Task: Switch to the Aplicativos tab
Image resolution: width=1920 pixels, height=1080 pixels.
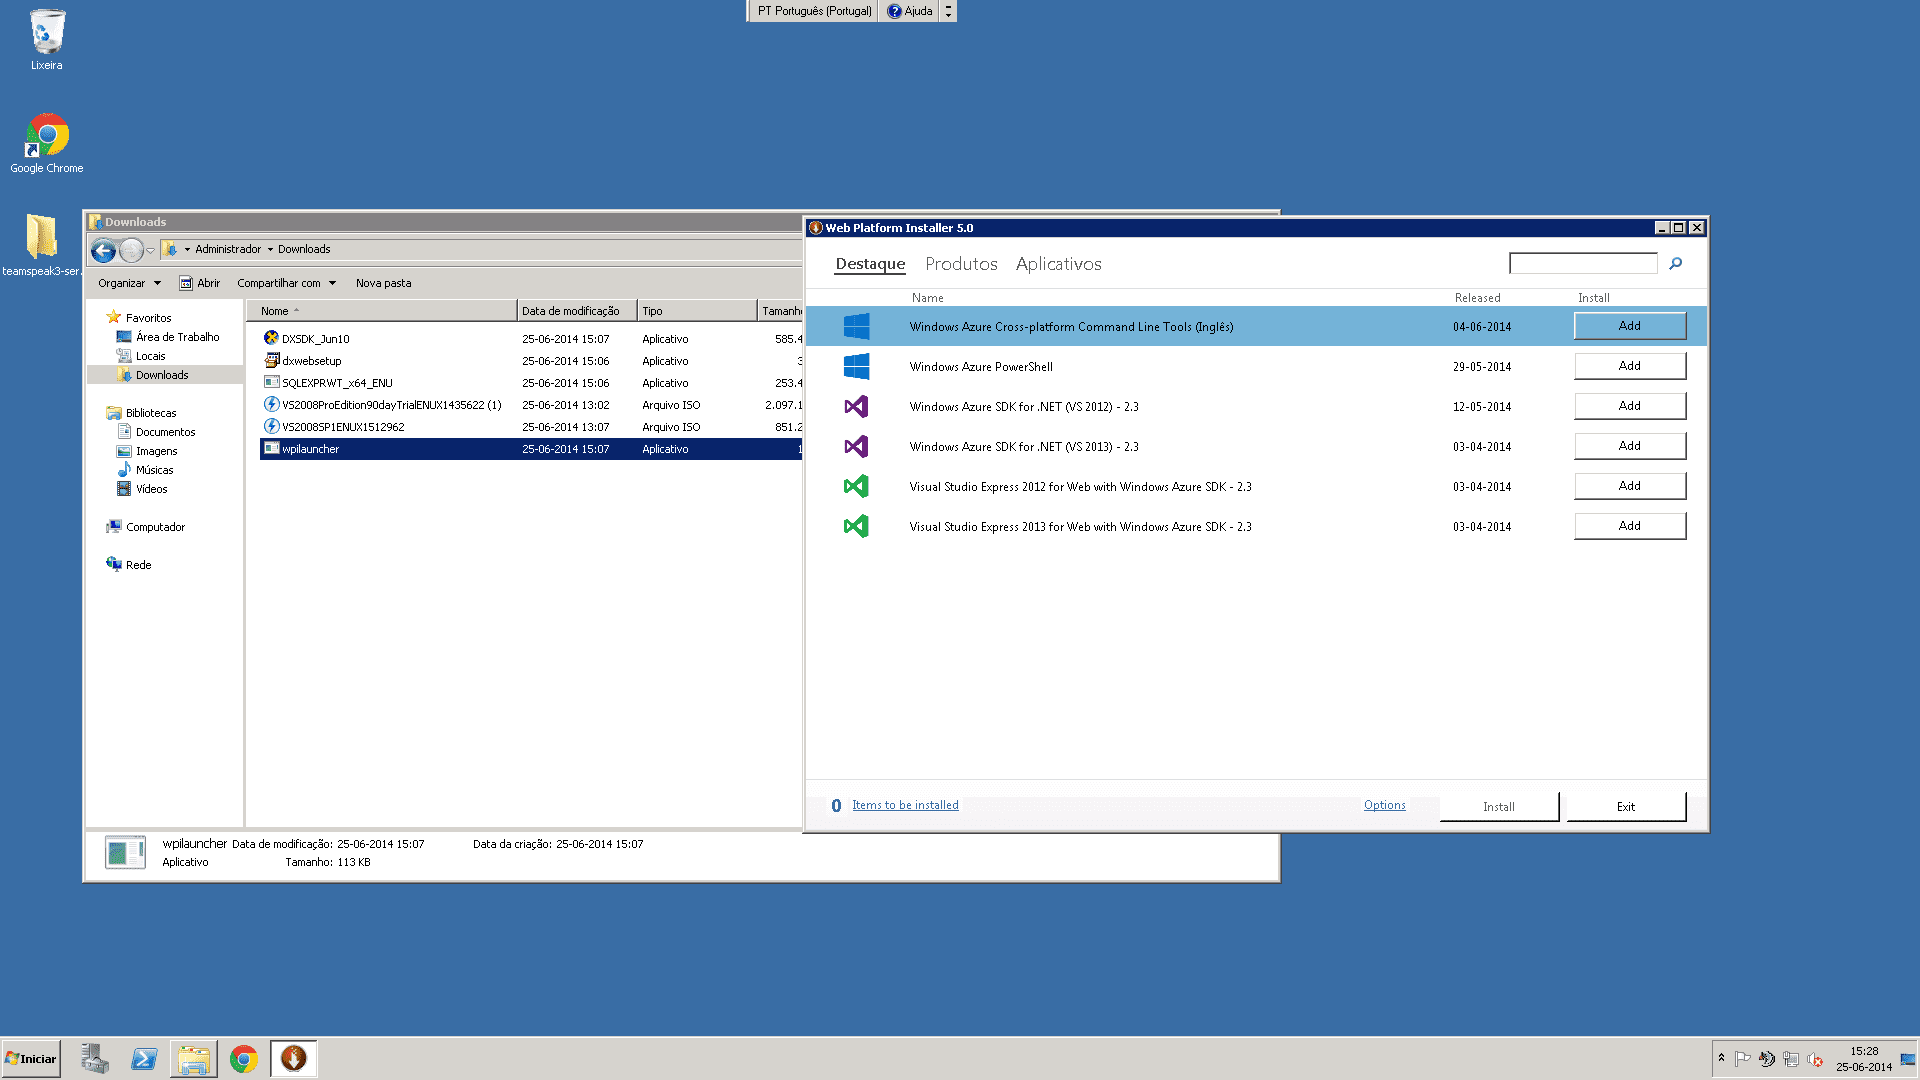Action: click(x=1058, y=264)
